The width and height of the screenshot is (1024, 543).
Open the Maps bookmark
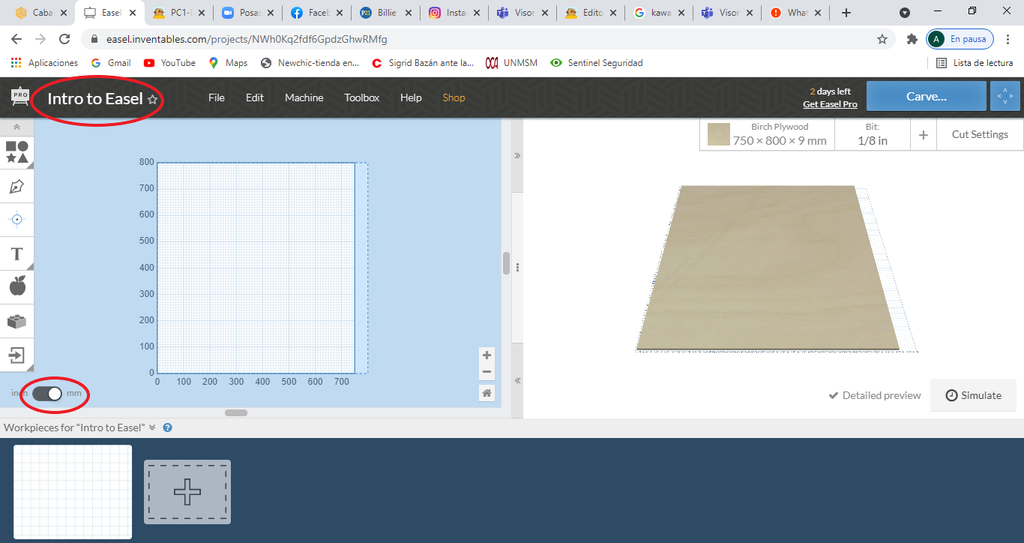228,63
